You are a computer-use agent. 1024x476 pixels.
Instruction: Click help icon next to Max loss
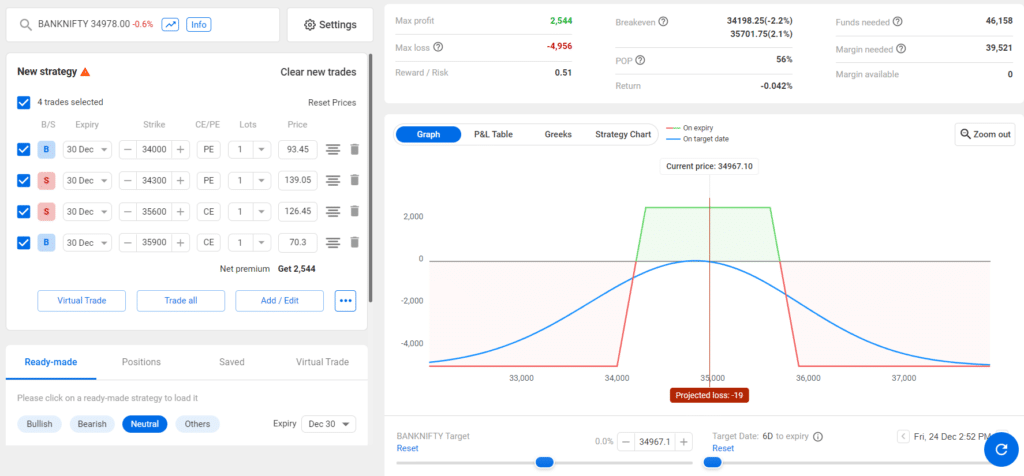click(438, 46)
